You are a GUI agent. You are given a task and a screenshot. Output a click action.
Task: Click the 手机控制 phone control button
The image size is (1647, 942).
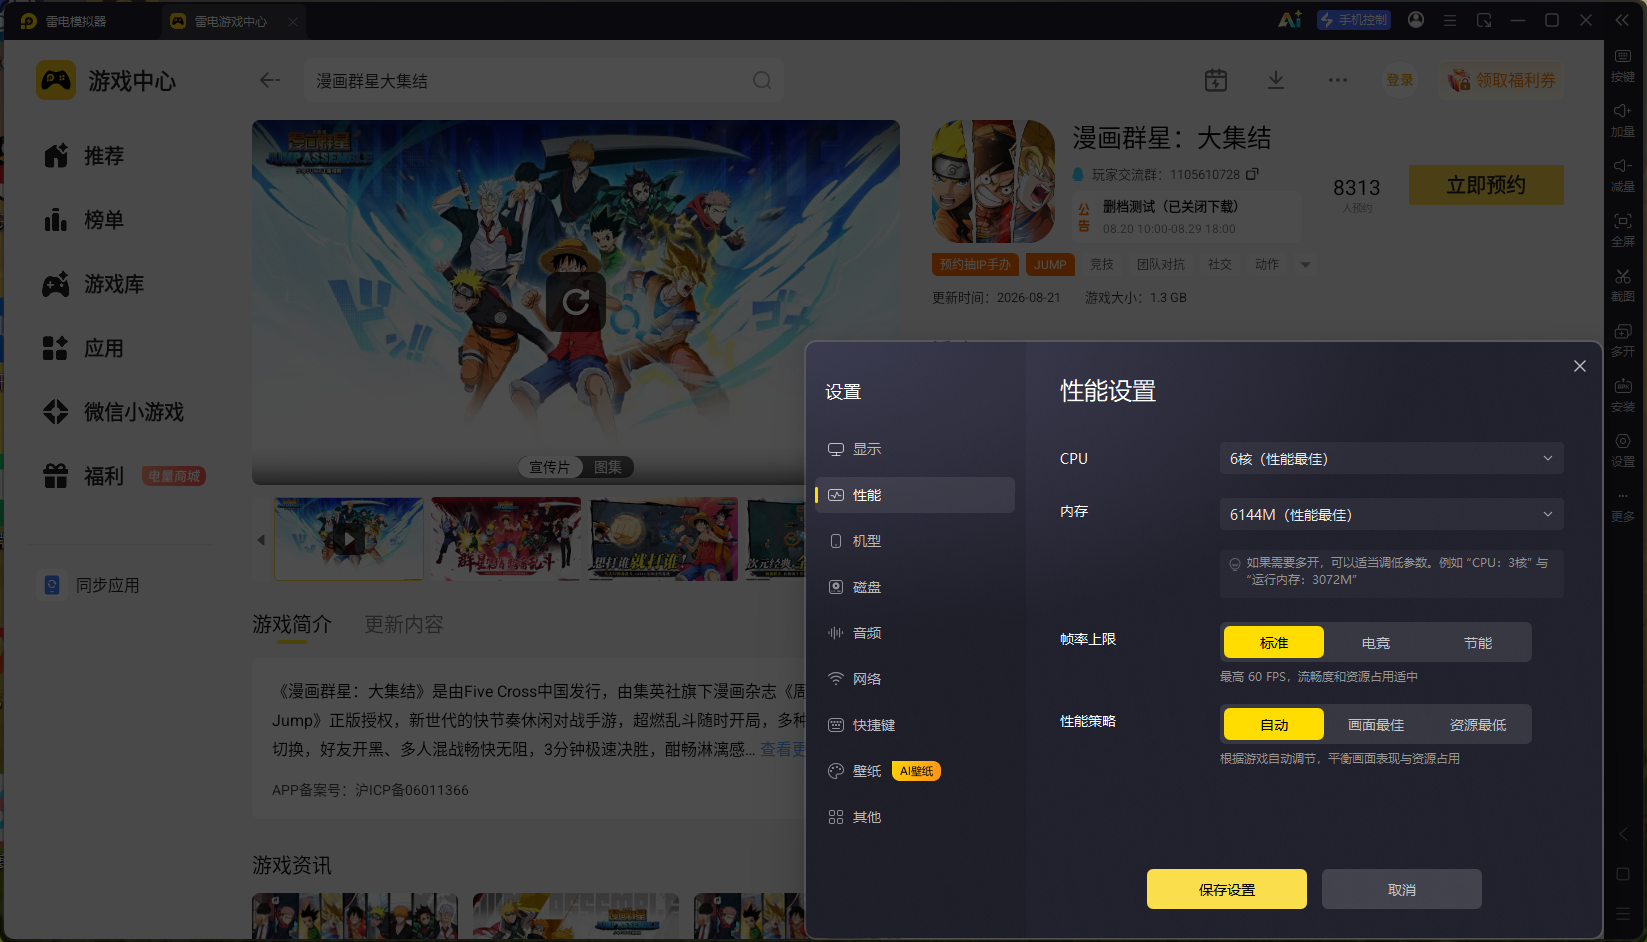(x=1354, y=20)
